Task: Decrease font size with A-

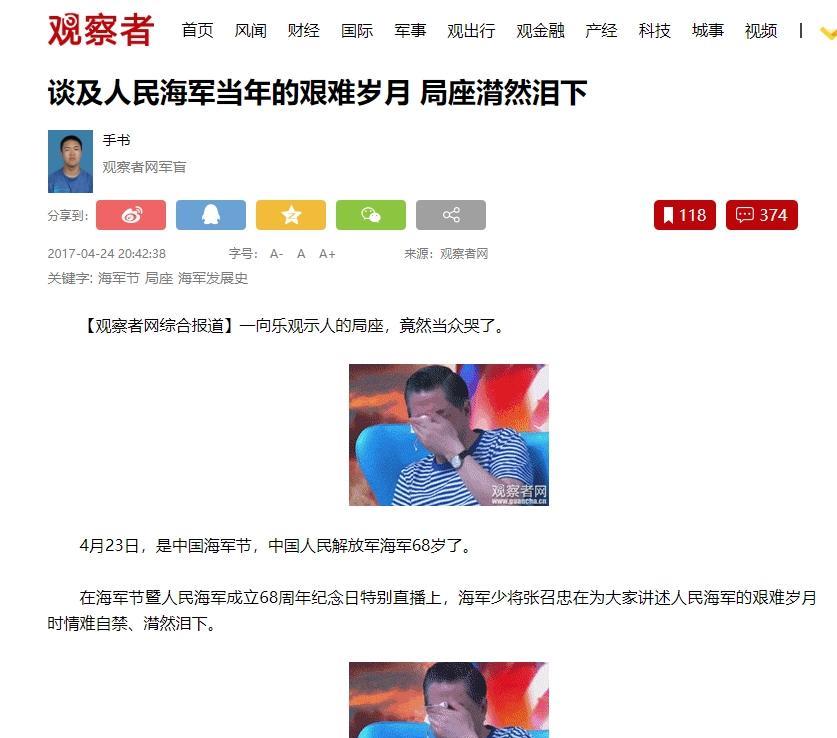Action: tap(276, 254)
